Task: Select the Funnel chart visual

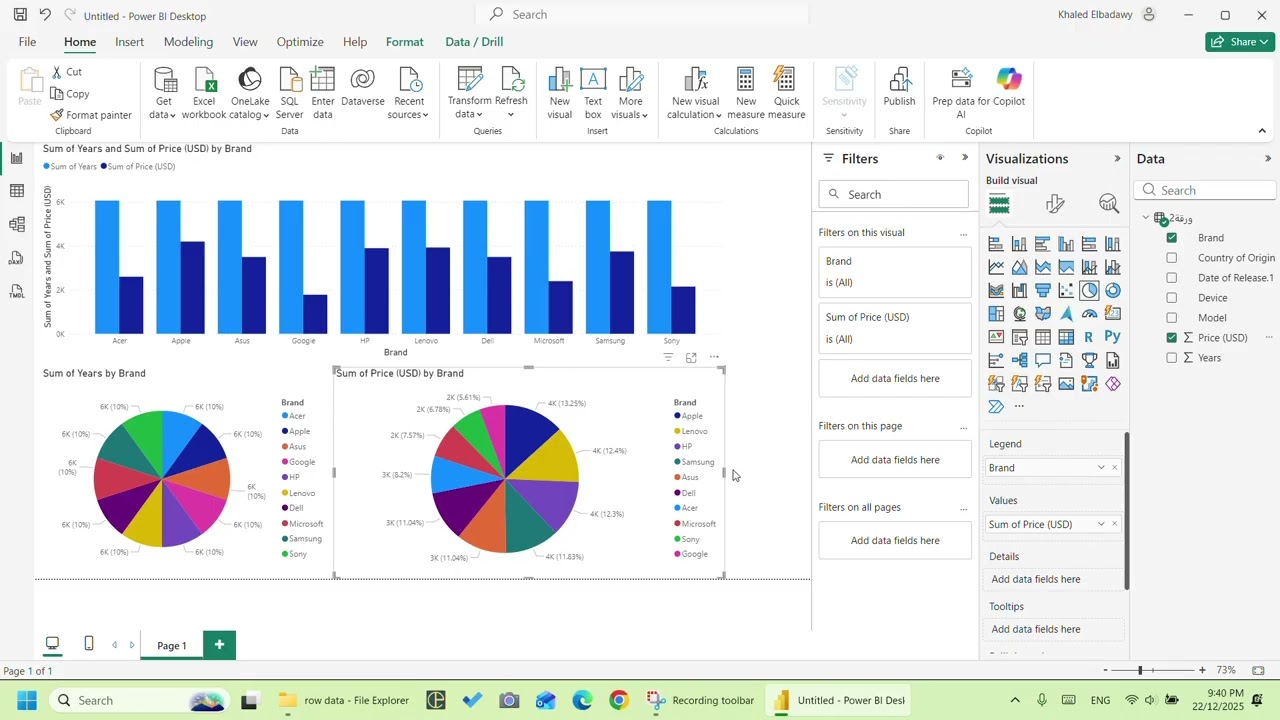Action: (1043, 290)
